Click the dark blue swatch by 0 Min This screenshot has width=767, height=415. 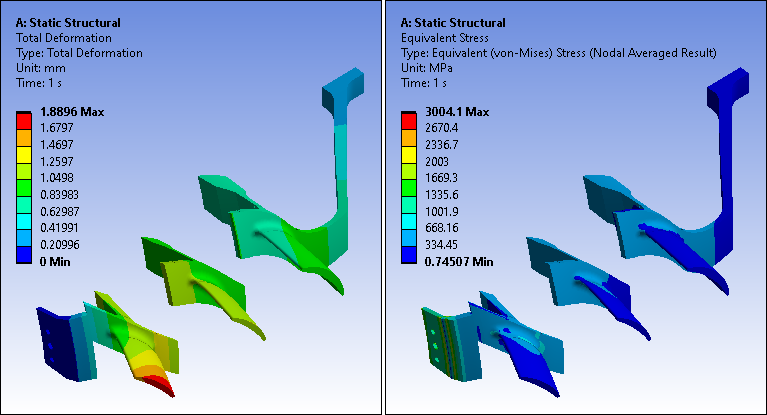(x=23, y=255)
